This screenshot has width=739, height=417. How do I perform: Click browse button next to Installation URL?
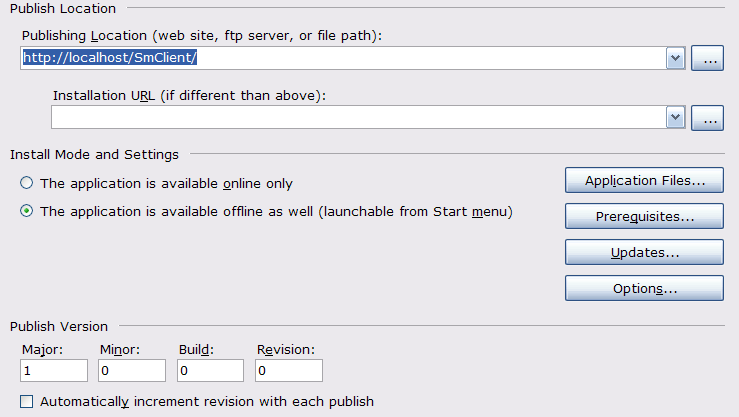coord(707,118)
